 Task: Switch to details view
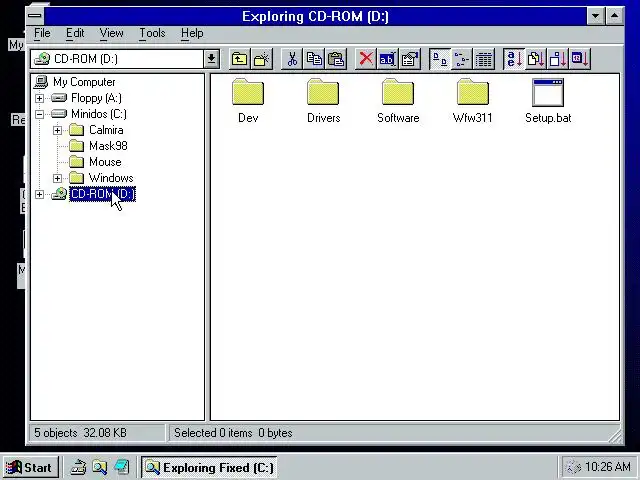484,60
